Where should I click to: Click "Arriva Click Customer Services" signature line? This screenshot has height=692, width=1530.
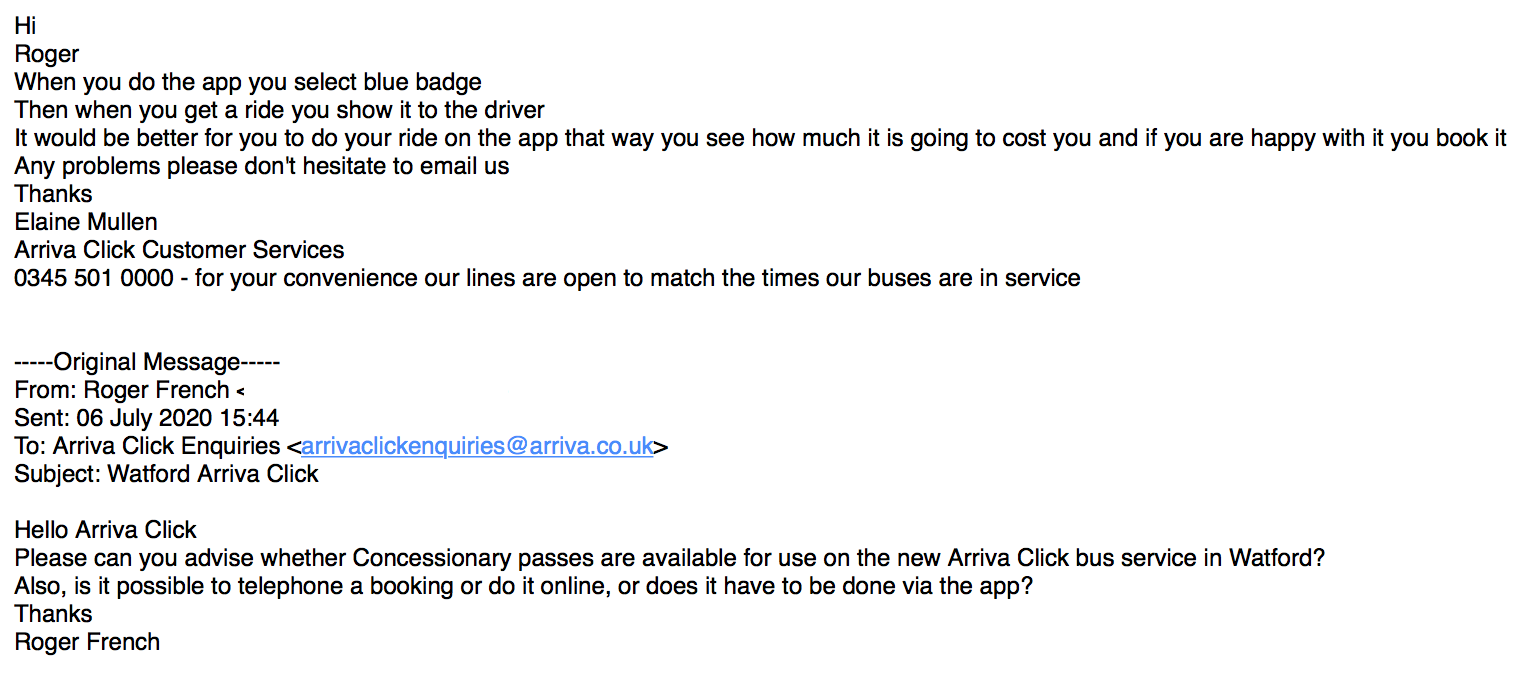[179, 250]
